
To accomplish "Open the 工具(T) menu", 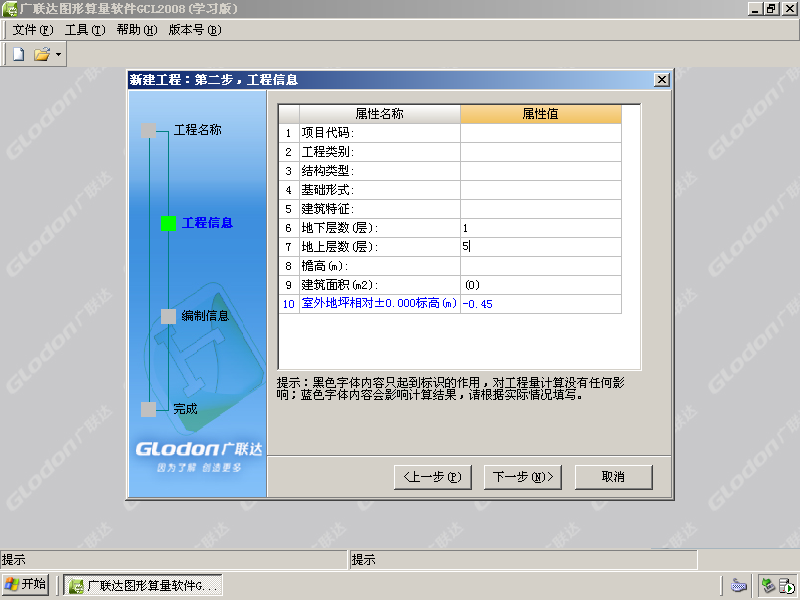I will click(x=85, y=30).
